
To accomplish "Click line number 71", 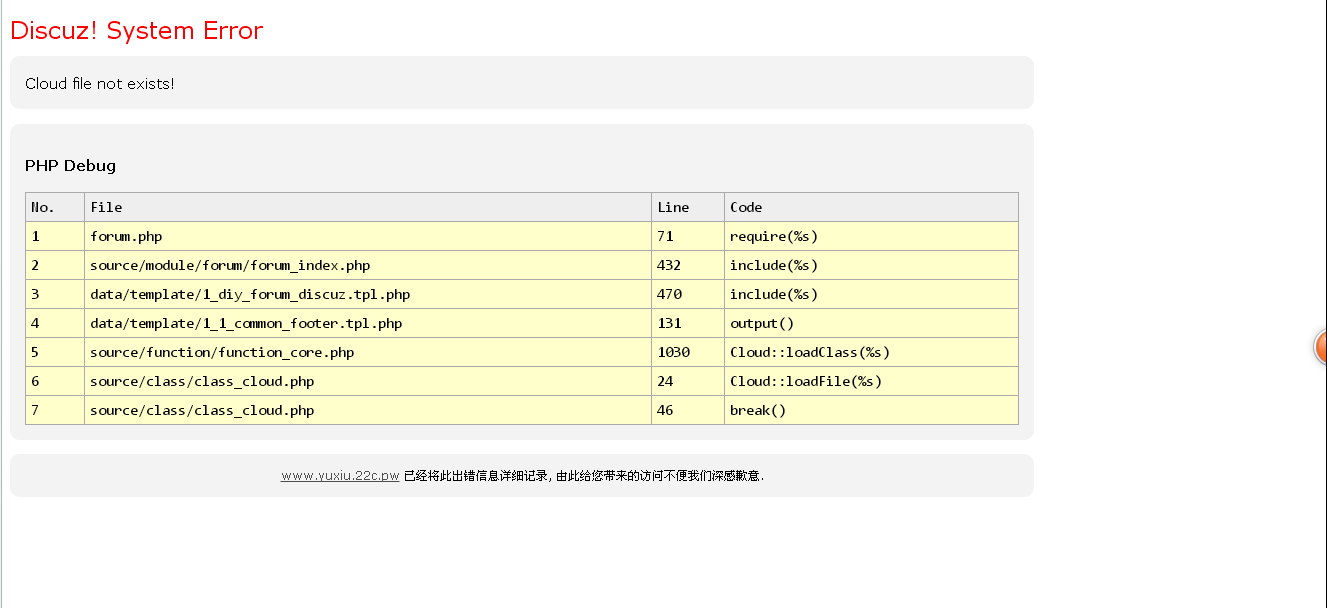I will click(x=688, y=236).
